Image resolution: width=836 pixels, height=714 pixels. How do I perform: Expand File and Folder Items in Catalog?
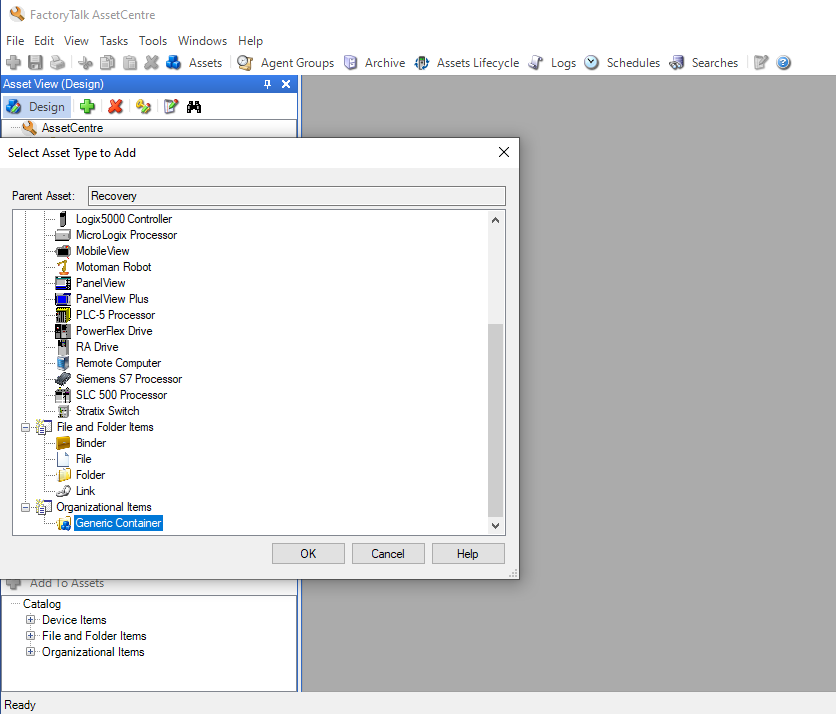30,636
